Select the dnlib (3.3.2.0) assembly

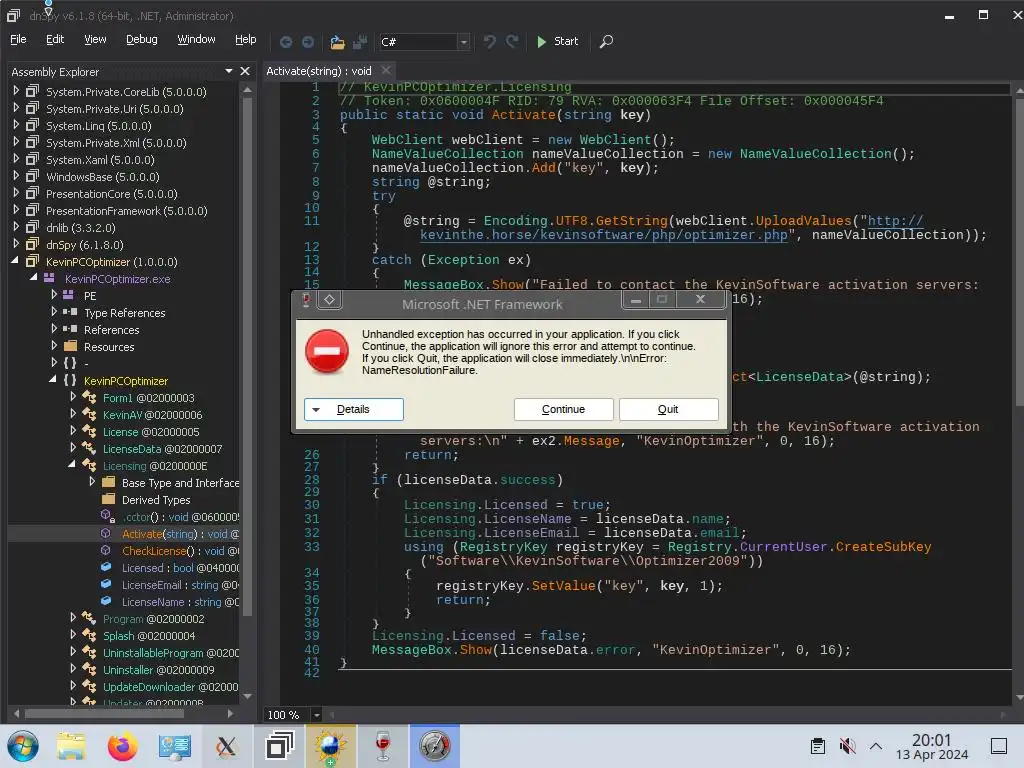click(80, 228)
